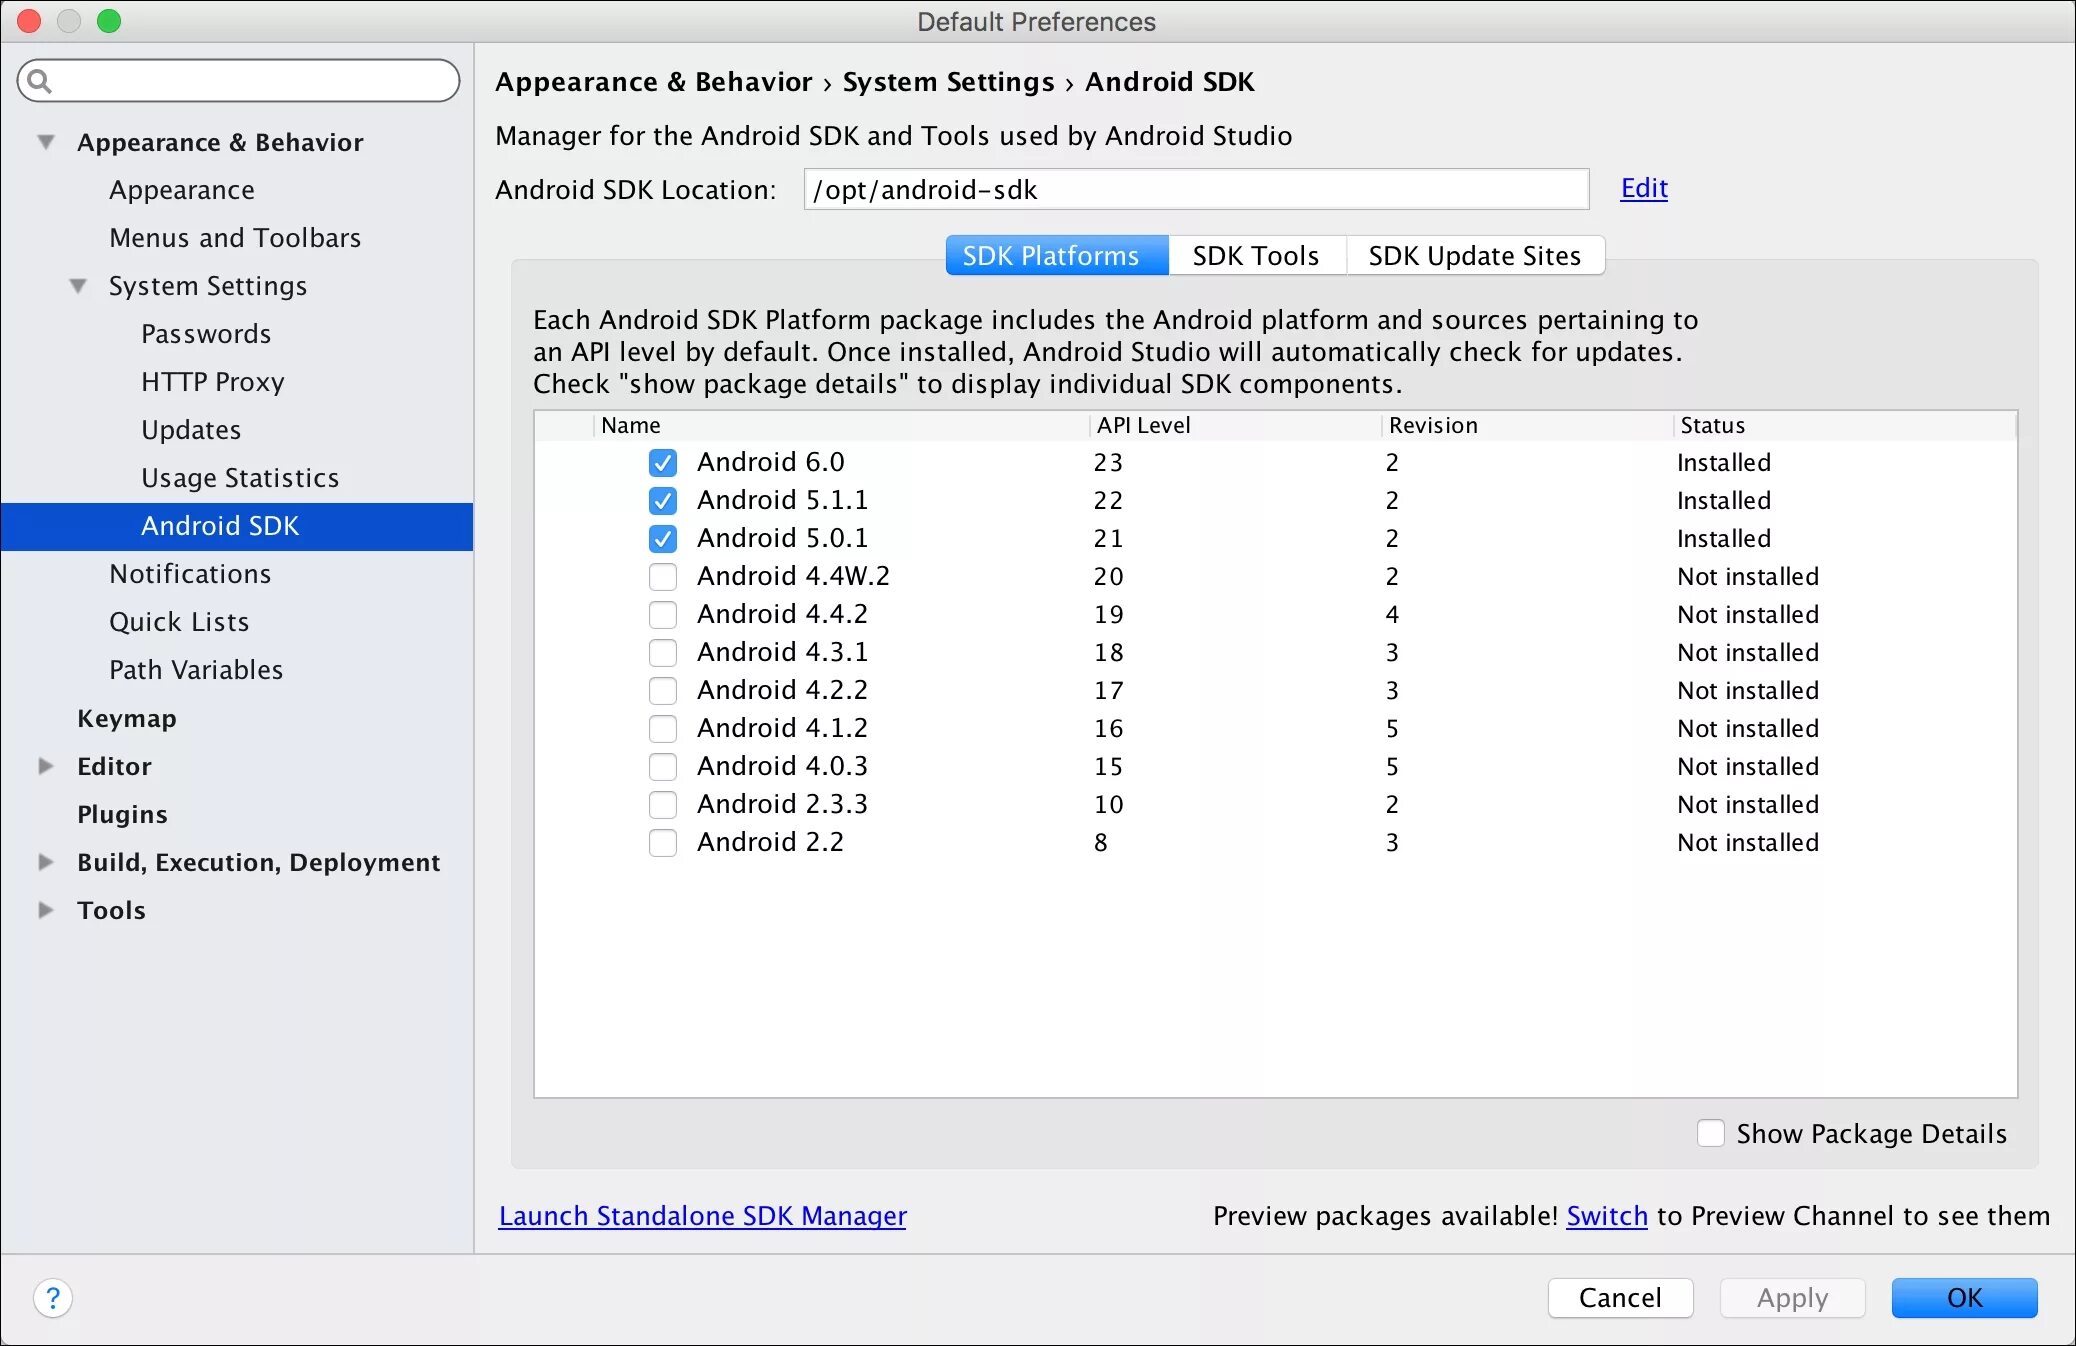Click the search magnifier icon
This screenshot has height=1346, width=2076.
(x=39, y=81)
